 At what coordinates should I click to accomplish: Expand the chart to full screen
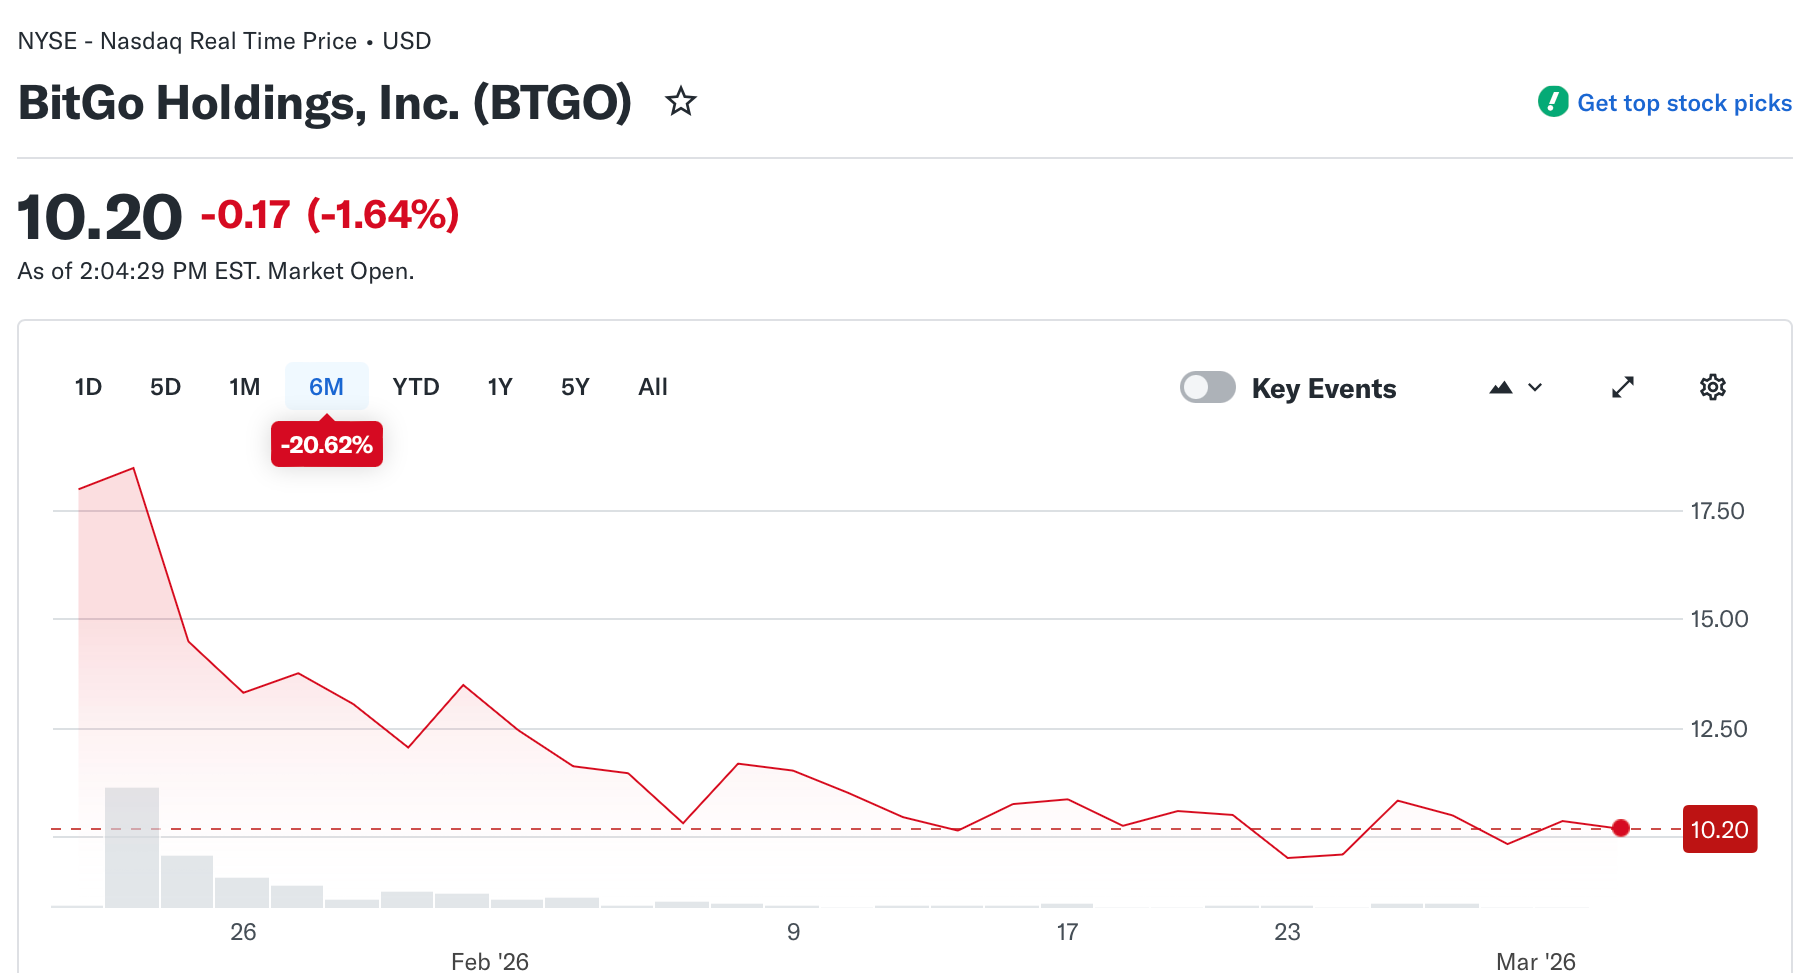coord(1623,387)
